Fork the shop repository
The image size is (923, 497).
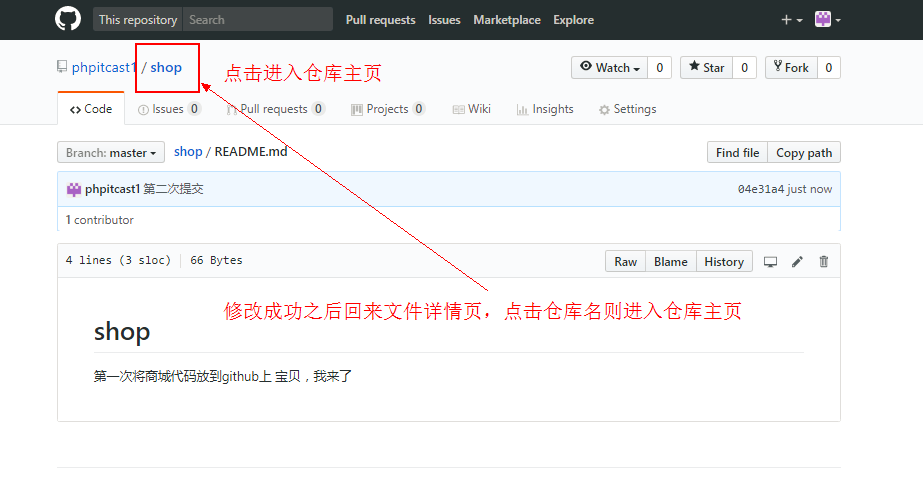coord(790,68)
